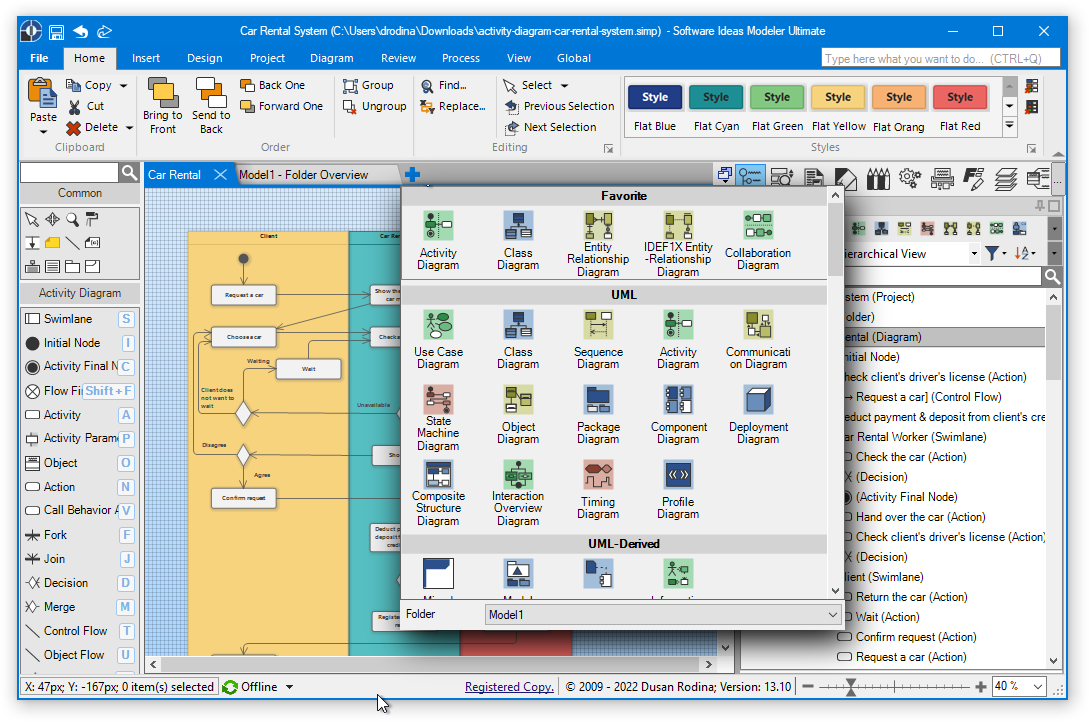
Task: Select Car Rental Worker (Swimlane) tree item
Action: coord(914,437)
